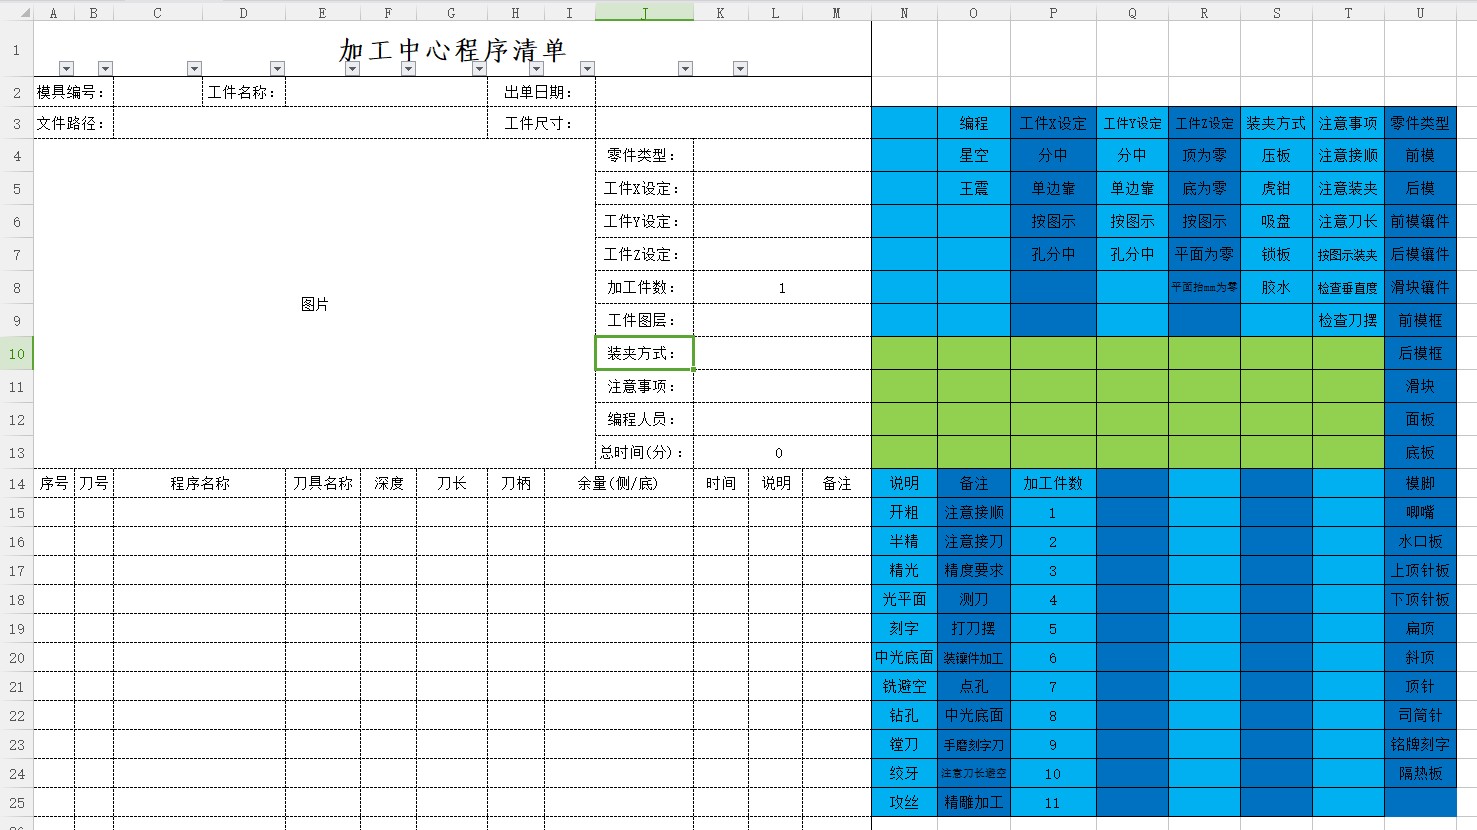1477x830 pixels.
Task: Select the 工件尺寸 label cell
Action: pyautogui.click(x=541, y=123)
